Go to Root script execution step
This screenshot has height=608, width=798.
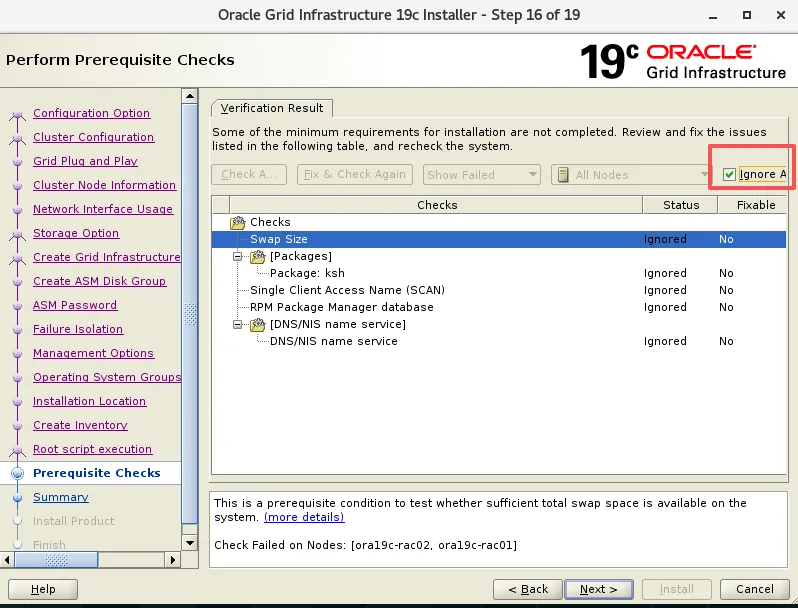[93, 449]
